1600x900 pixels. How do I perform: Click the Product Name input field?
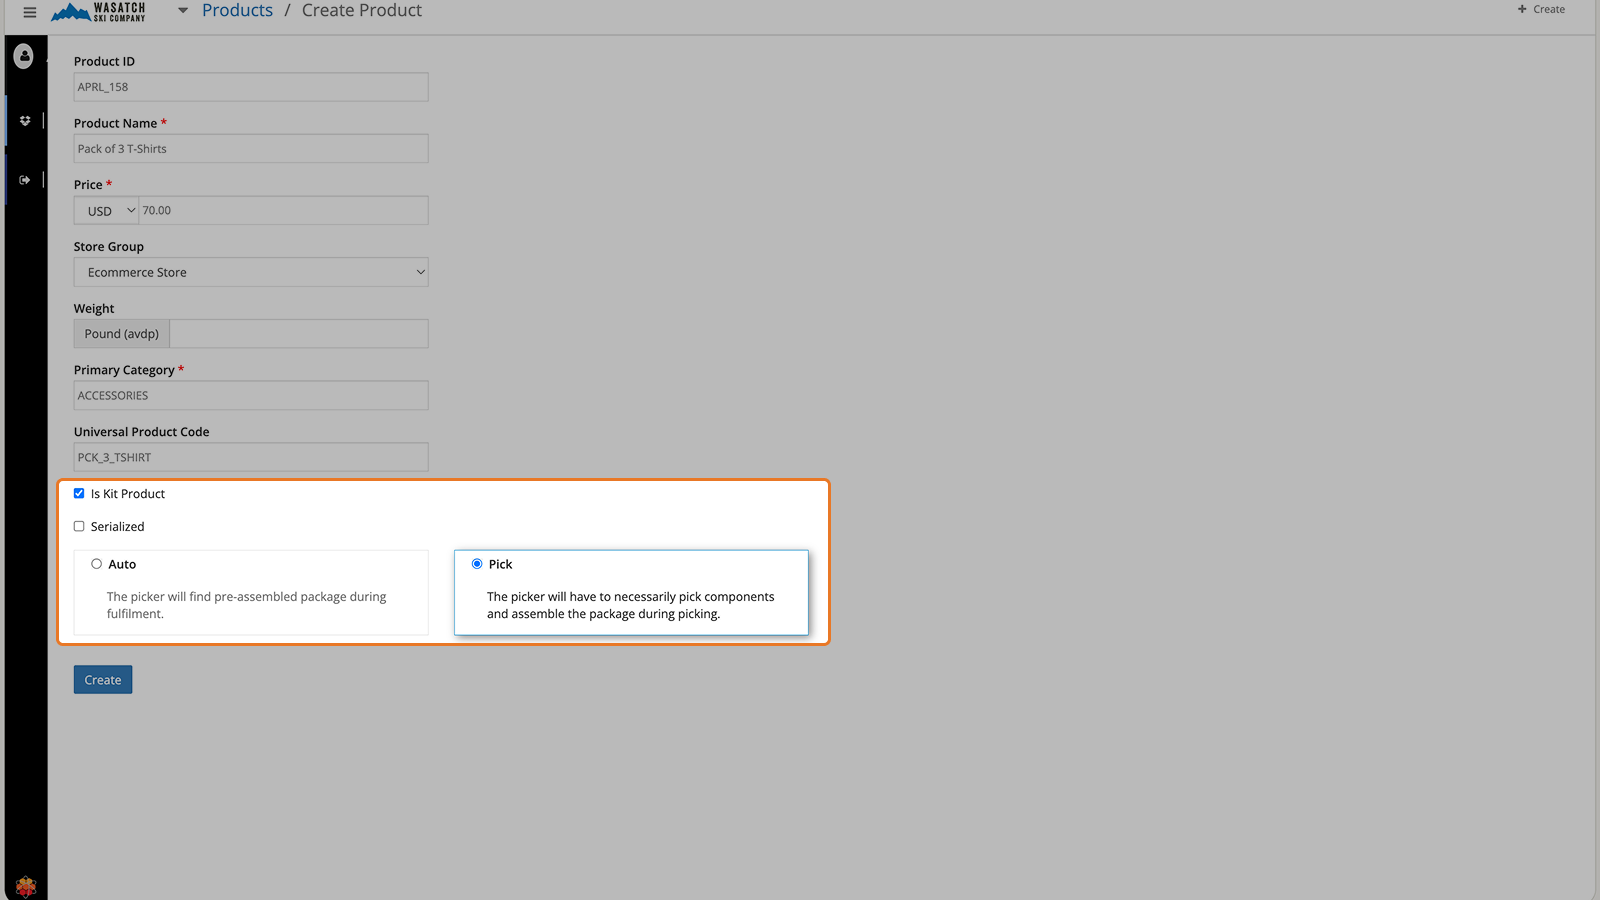pyautogui.click(x=251, y=149)
